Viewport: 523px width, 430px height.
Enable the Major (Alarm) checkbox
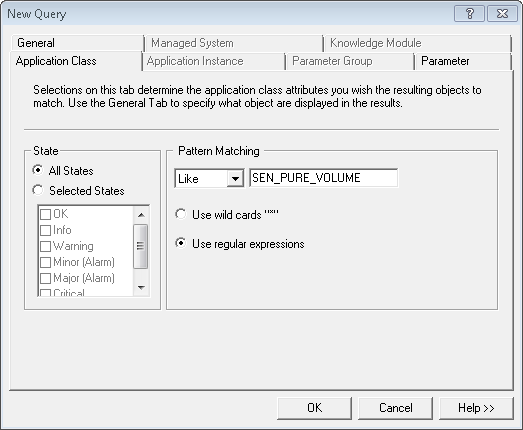click(x=45, y=278)
